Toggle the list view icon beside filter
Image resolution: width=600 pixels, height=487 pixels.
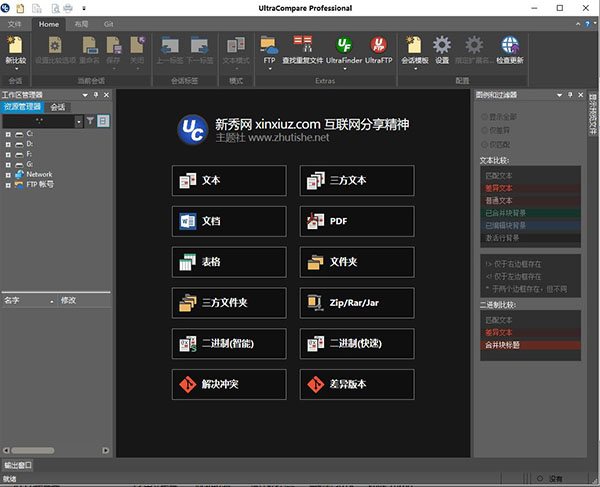tap(103, 121)
